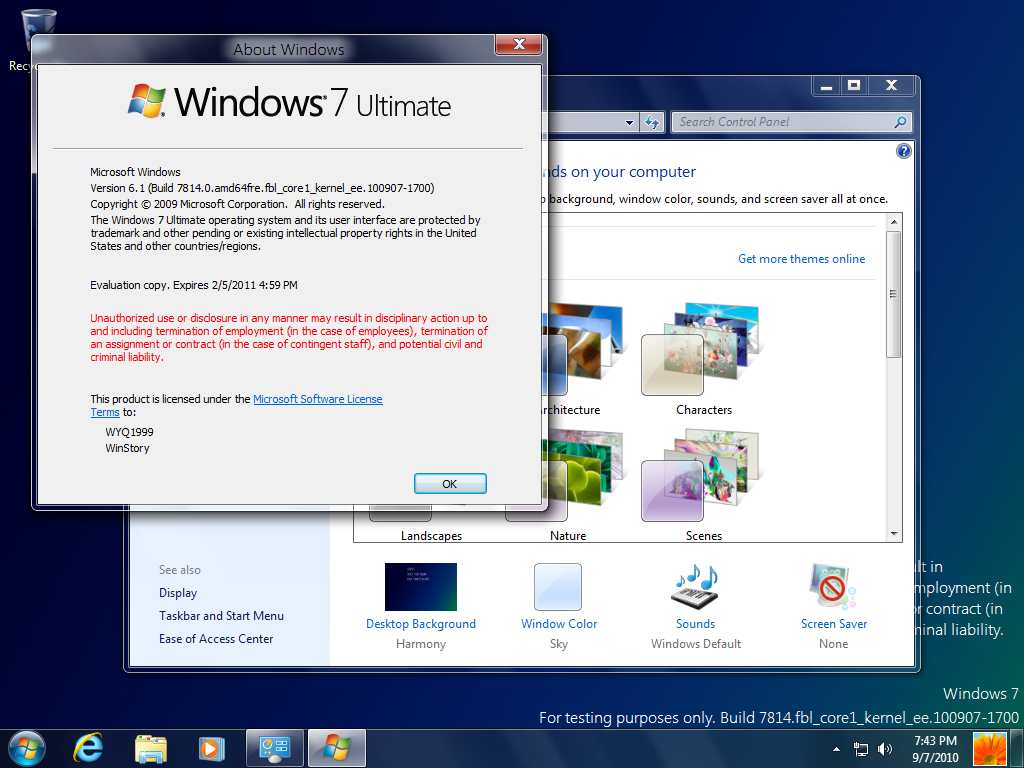Refresh the Control Panel address bar
Screen dimensions: 1024x768
[x=652, y=122]
